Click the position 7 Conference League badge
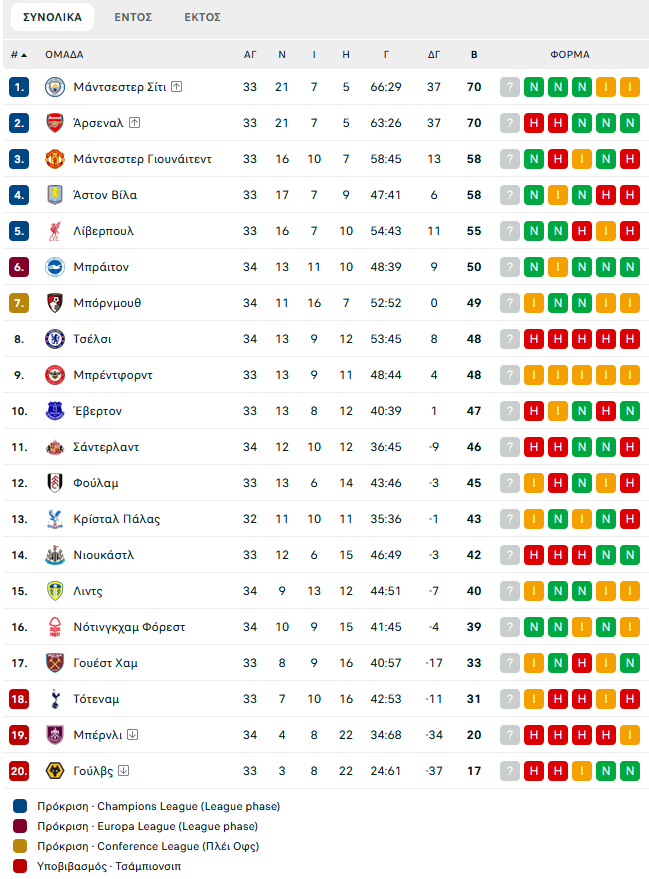Viewport: 649px width, 879px height. tap(19, 303)
